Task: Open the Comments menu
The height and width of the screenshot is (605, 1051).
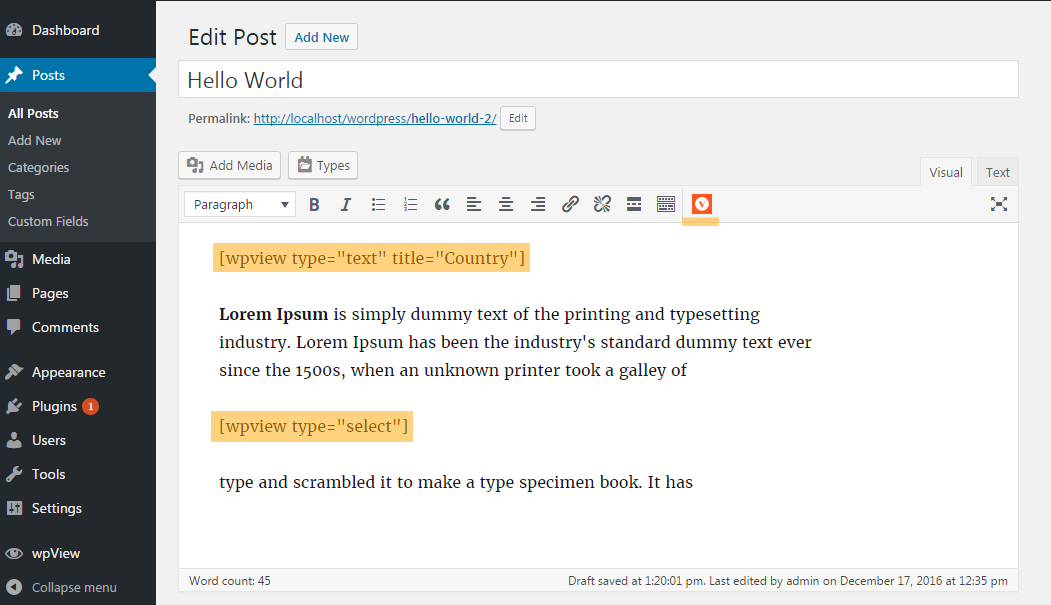Action: click(x=78, y=327)
